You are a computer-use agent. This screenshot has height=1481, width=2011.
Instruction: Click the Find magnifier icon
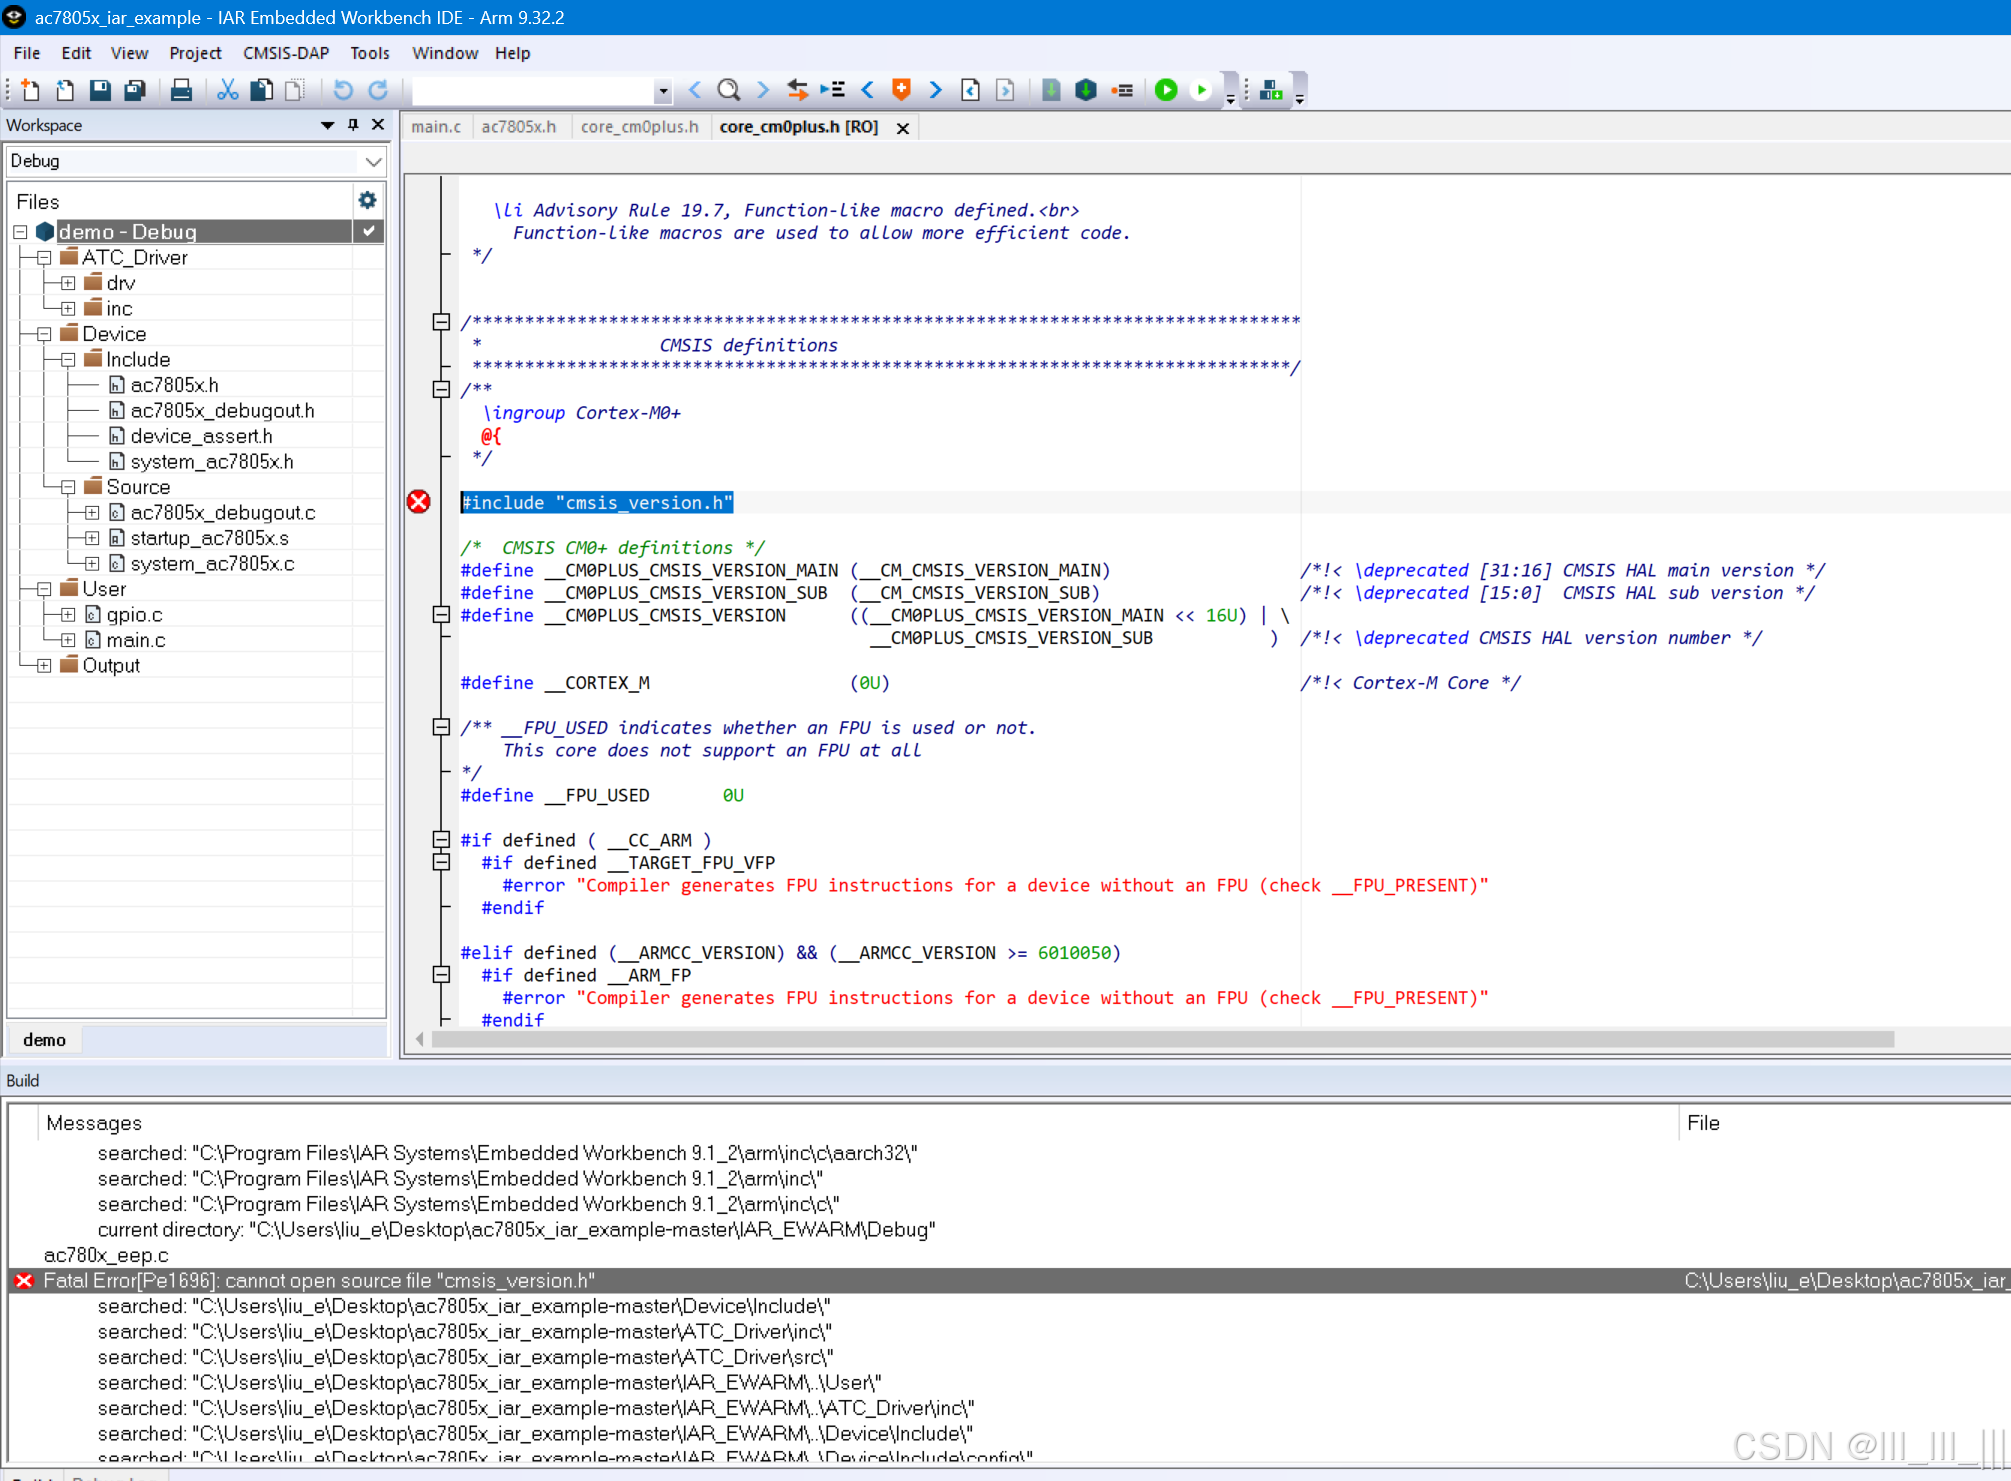728,91
